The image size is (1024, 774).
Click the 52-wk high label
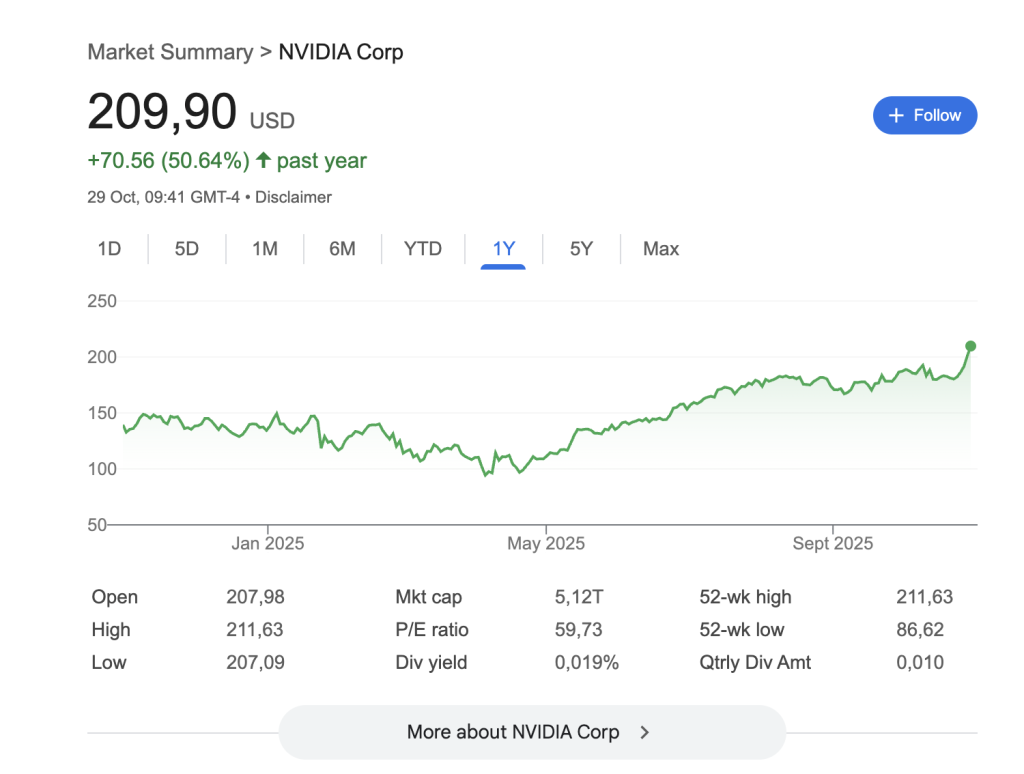pyautogui.click(x=745, y=597)
